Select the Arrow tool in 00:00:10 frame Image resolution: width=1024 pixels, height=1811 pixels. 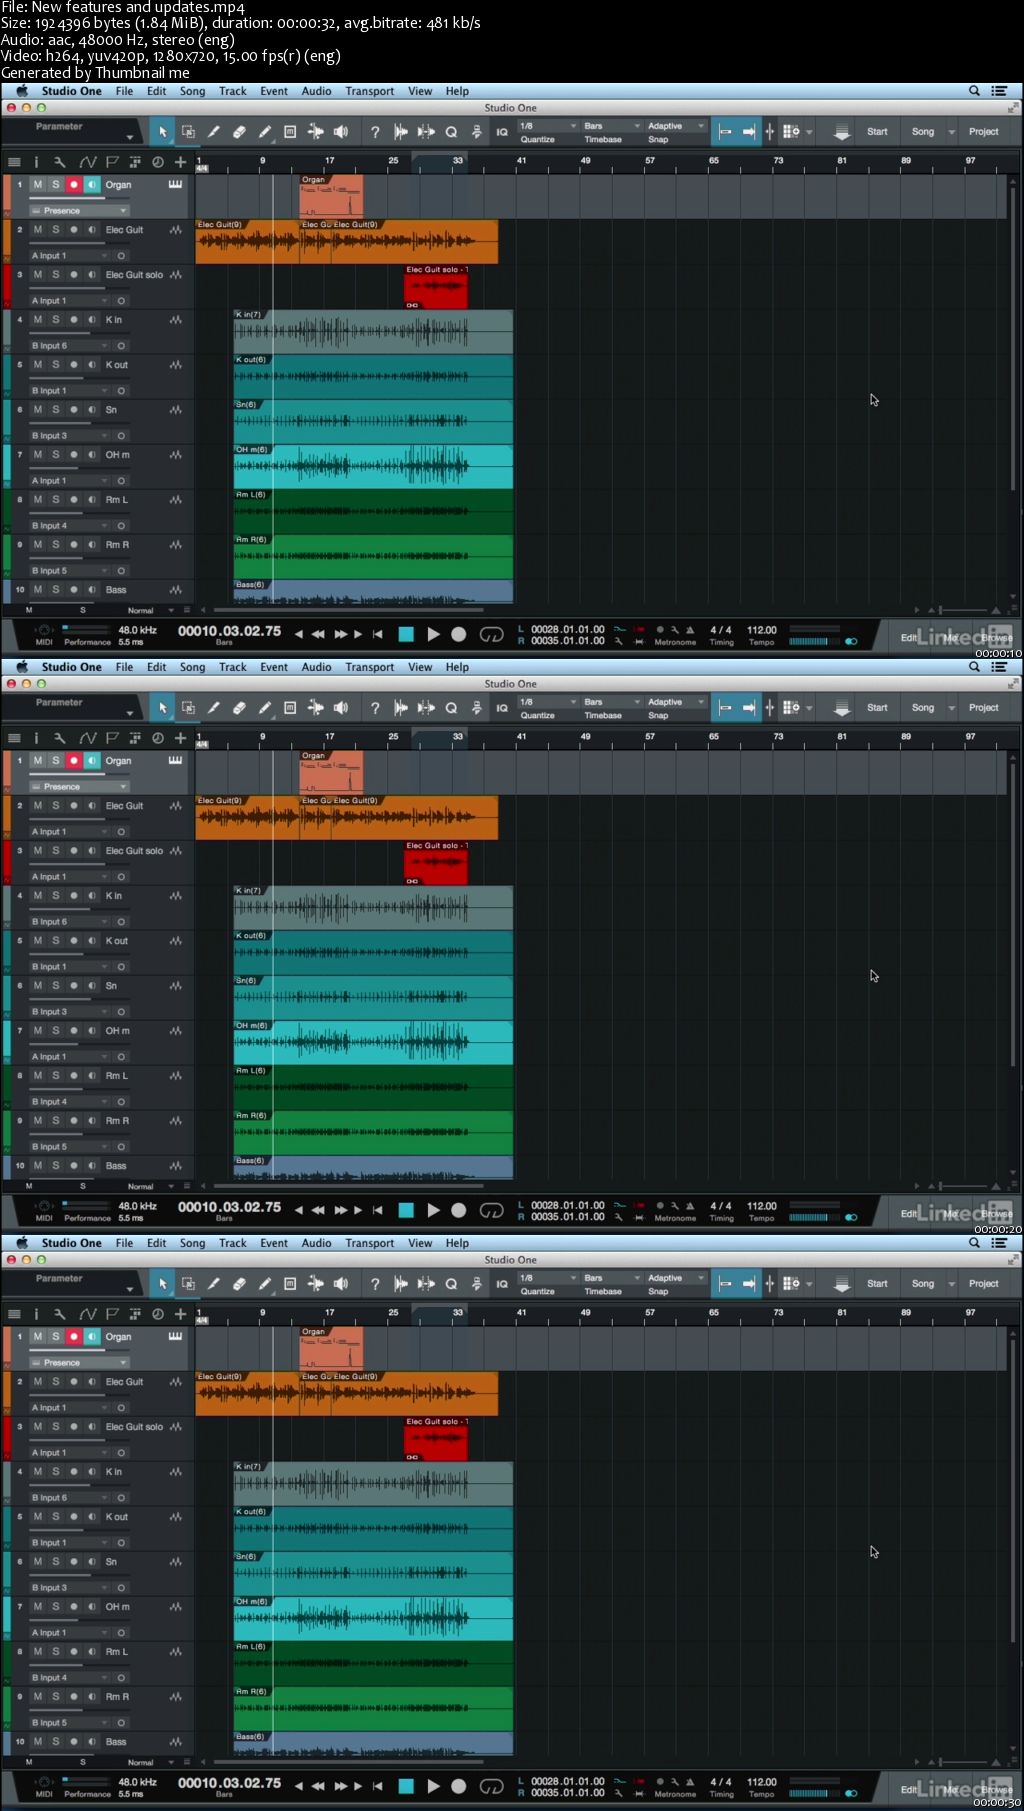(x=162, y=132)
